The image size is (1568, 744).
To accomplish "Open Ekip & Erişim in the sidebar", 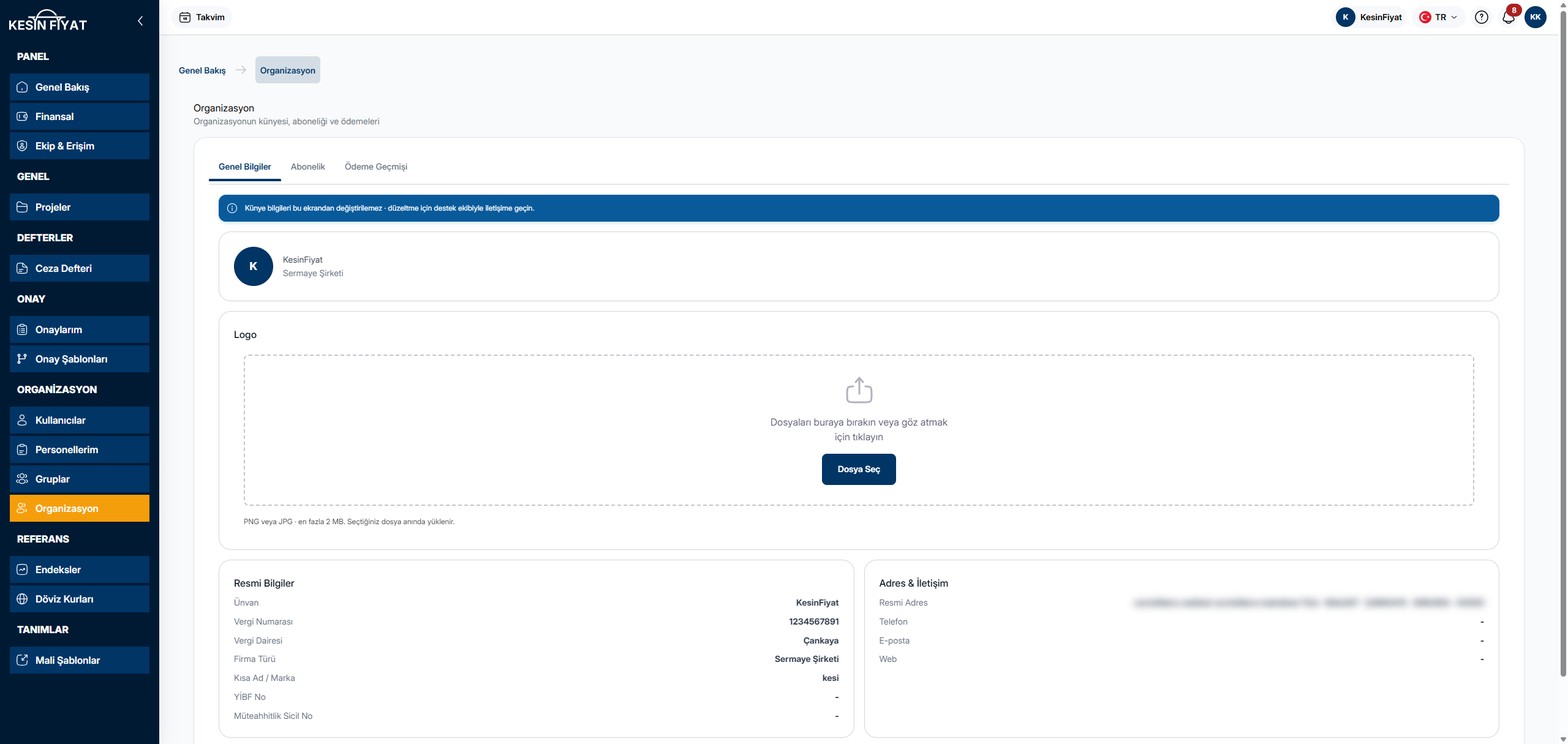I will click(79, 146).
